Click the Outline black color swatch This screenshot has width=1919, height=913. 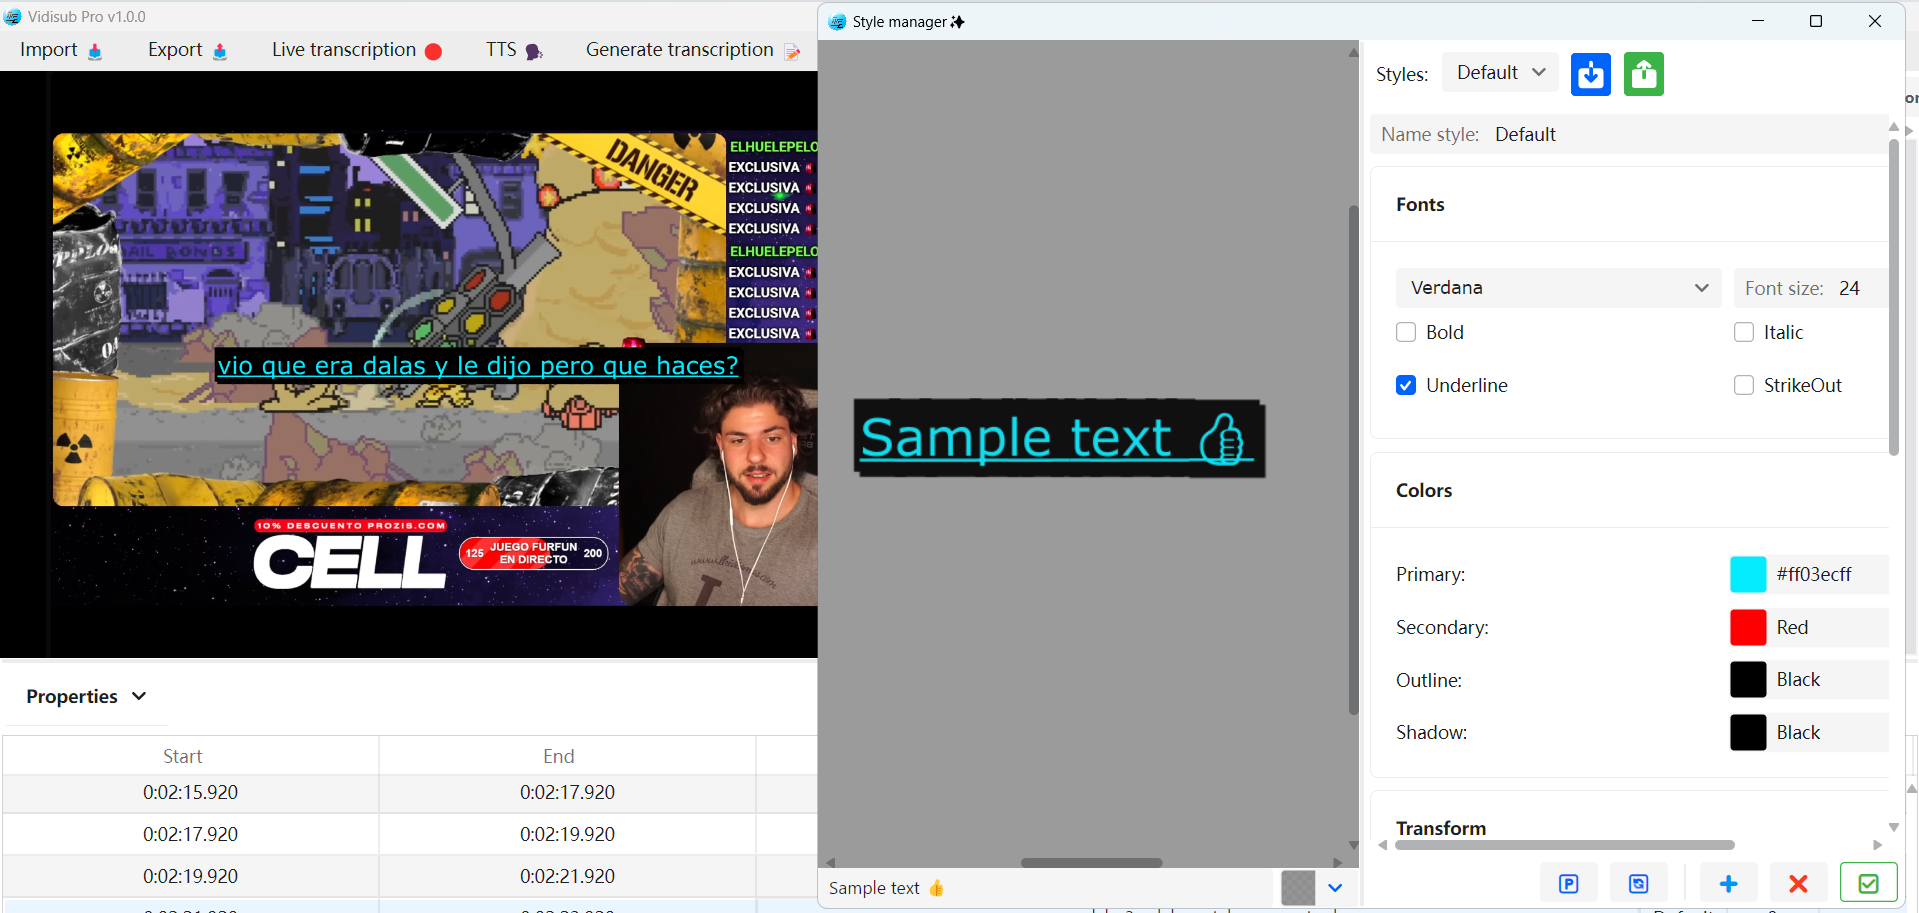[1748, 680]
